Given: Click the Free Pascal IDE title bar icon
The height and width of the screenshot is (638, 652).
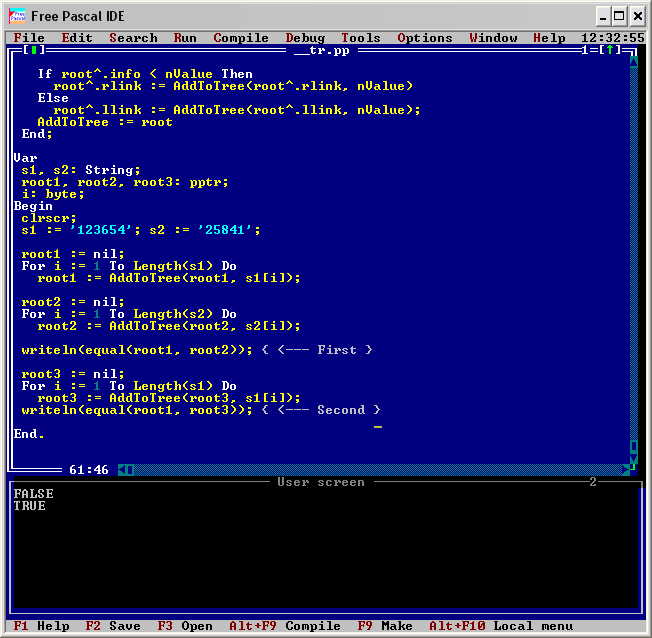Looking at the screenshot, I should coord(17,15).
